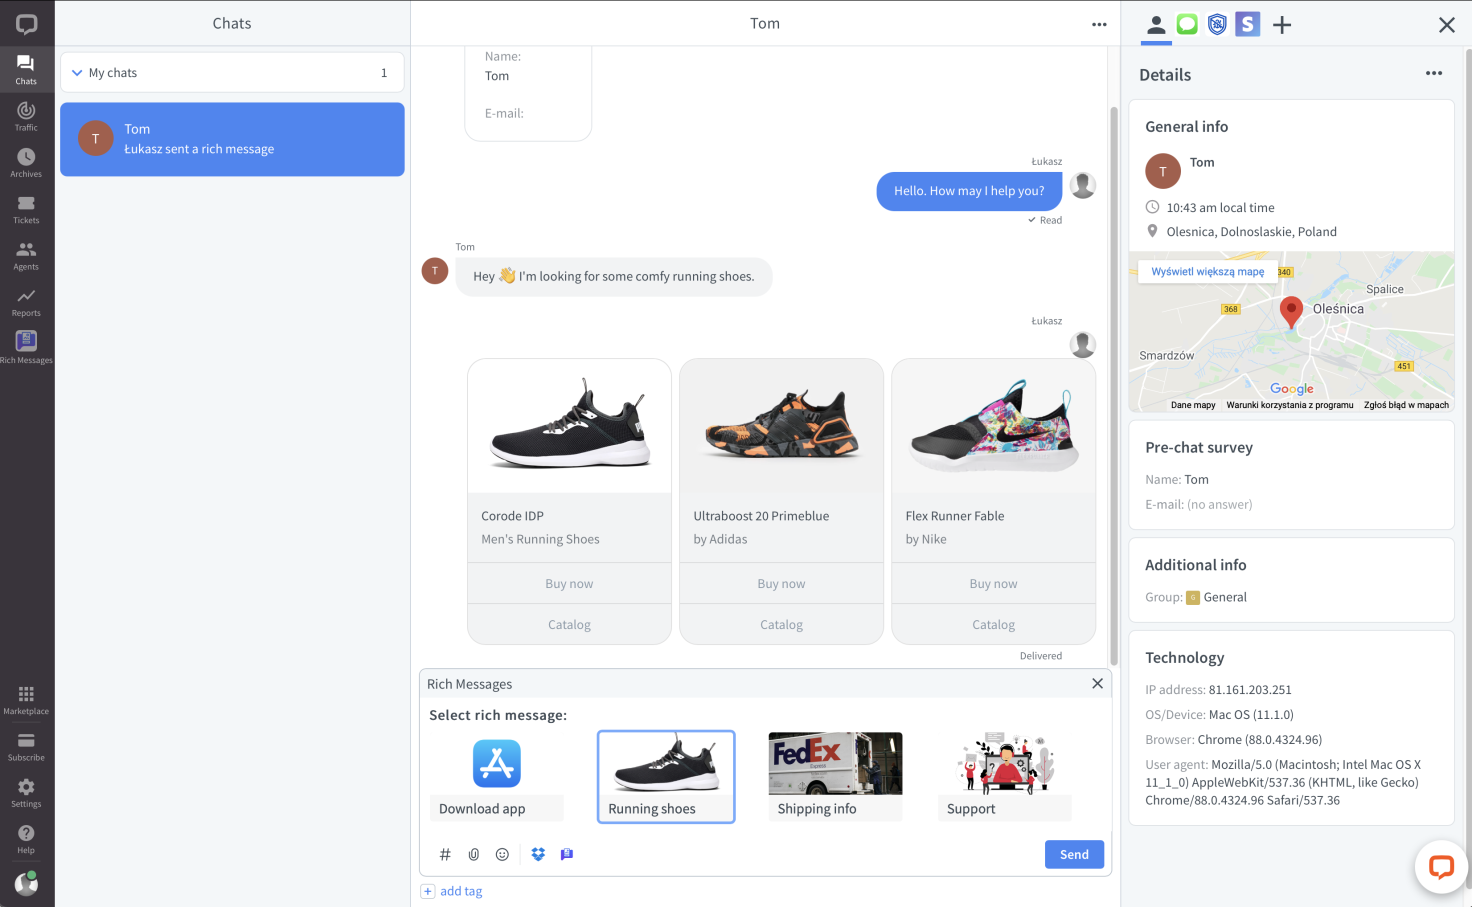Open the Traffic section
The height and width of the screenshot is (907, 1472).
26,116
